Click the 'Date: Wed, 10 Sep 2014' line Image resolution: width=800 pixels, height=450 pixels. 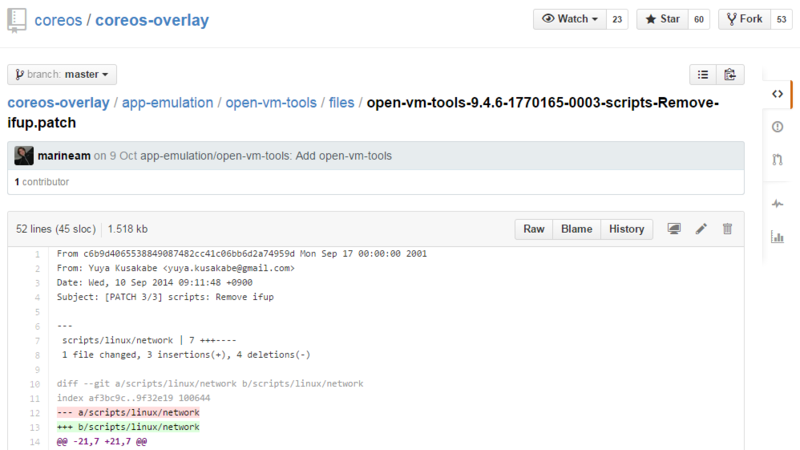point(155,282)
